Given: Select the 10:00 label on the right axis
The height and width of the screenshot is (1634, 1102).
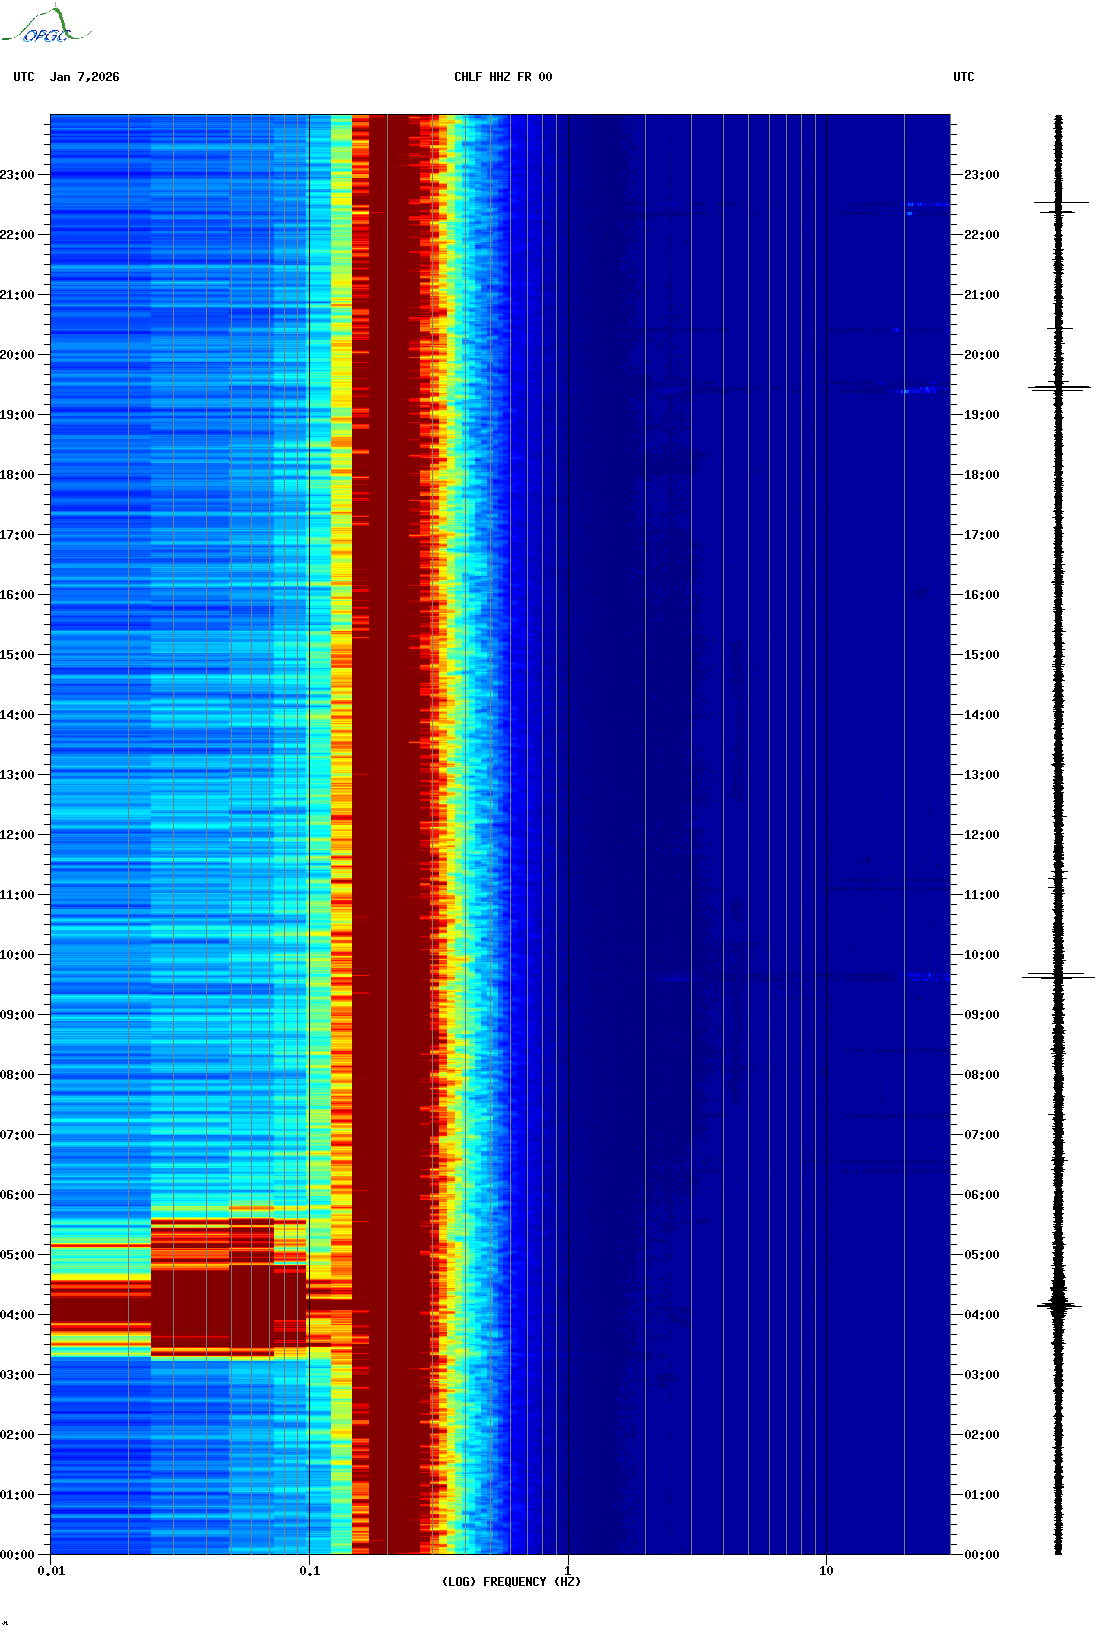Looking at the screenshot, I should pos(981,955).
